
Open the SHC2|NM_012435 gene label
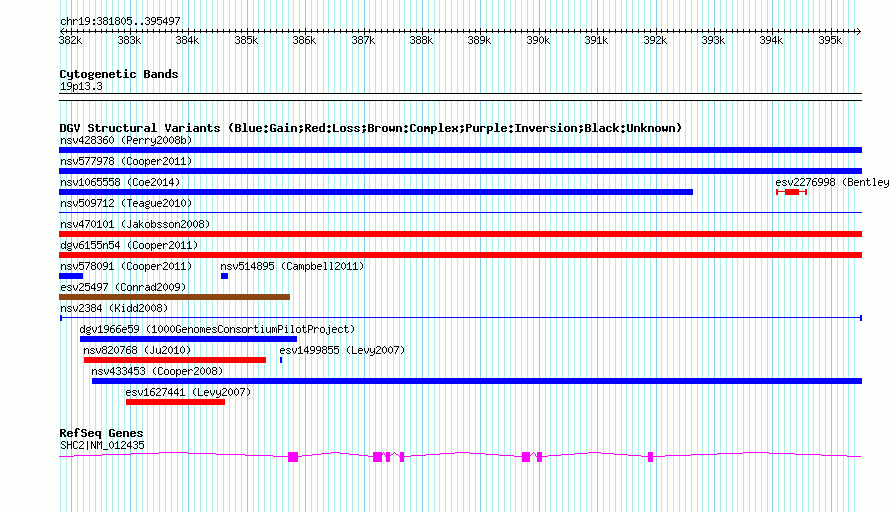[102, 446]
